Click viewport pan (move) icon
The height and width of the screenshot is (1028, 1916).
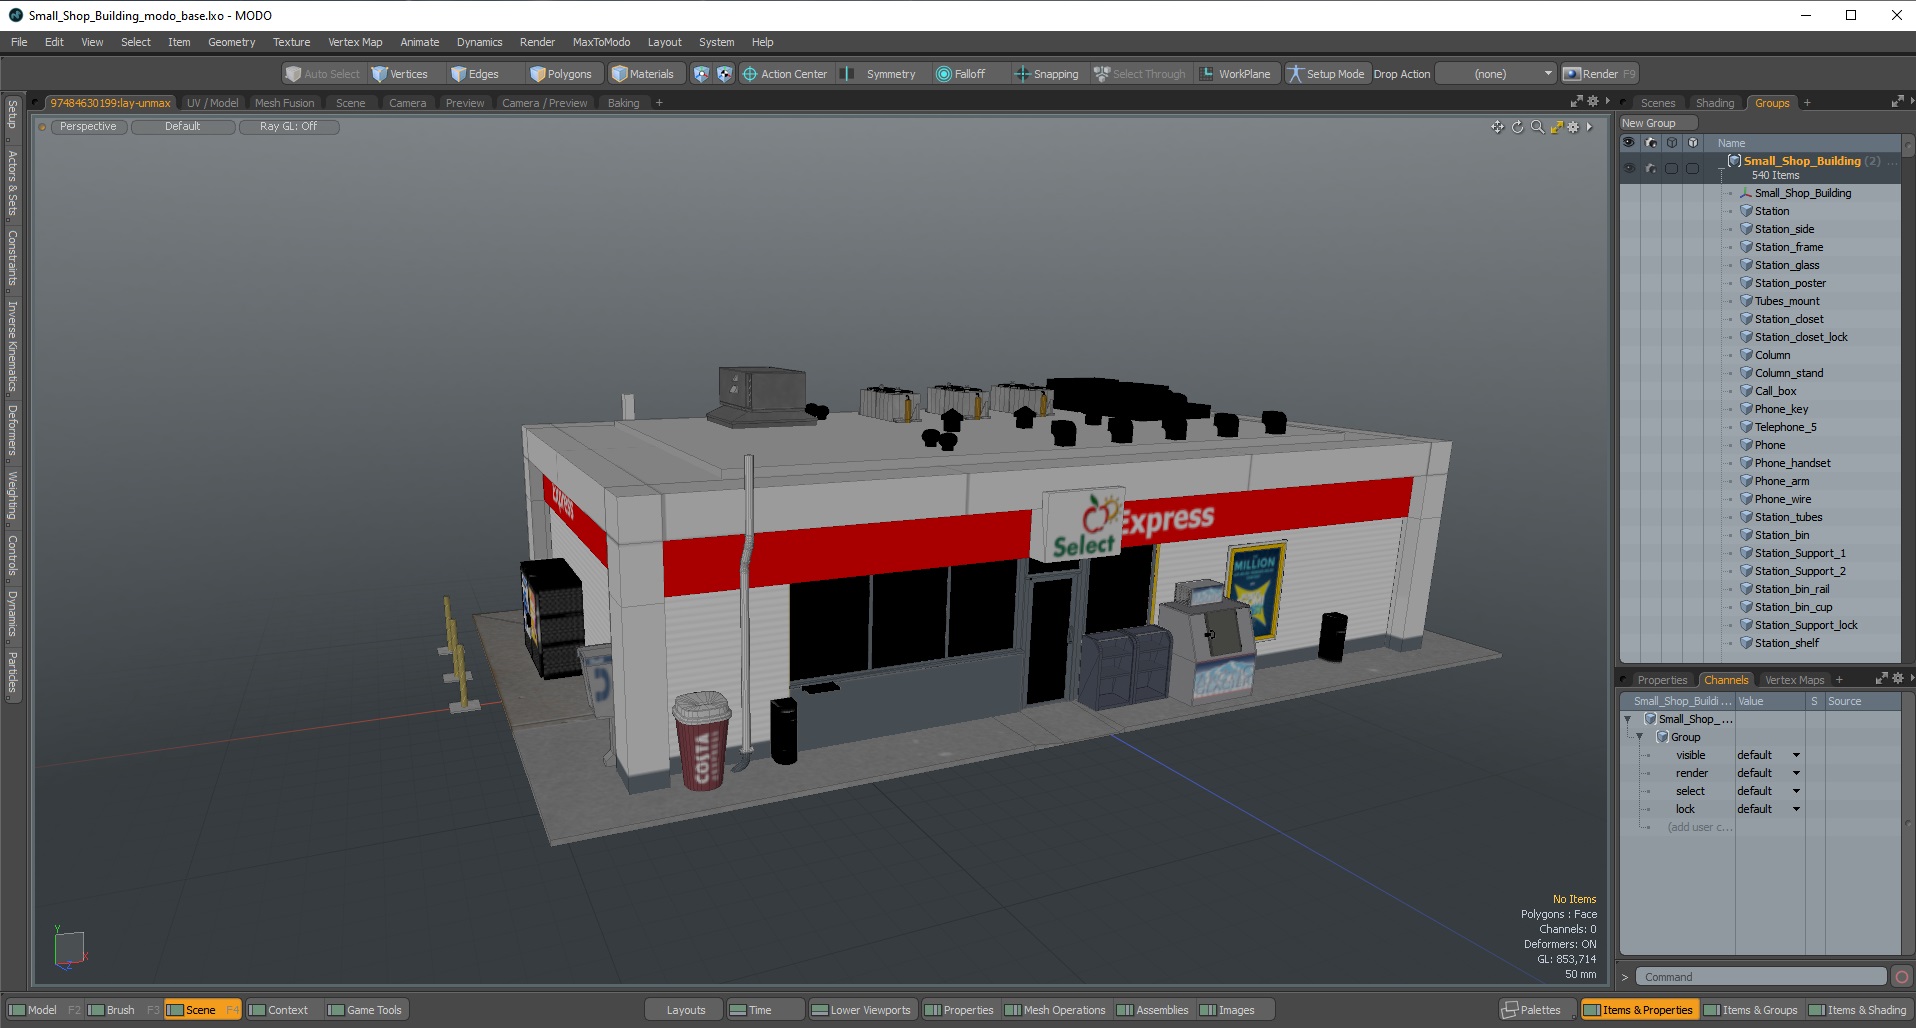(1497, 127)
